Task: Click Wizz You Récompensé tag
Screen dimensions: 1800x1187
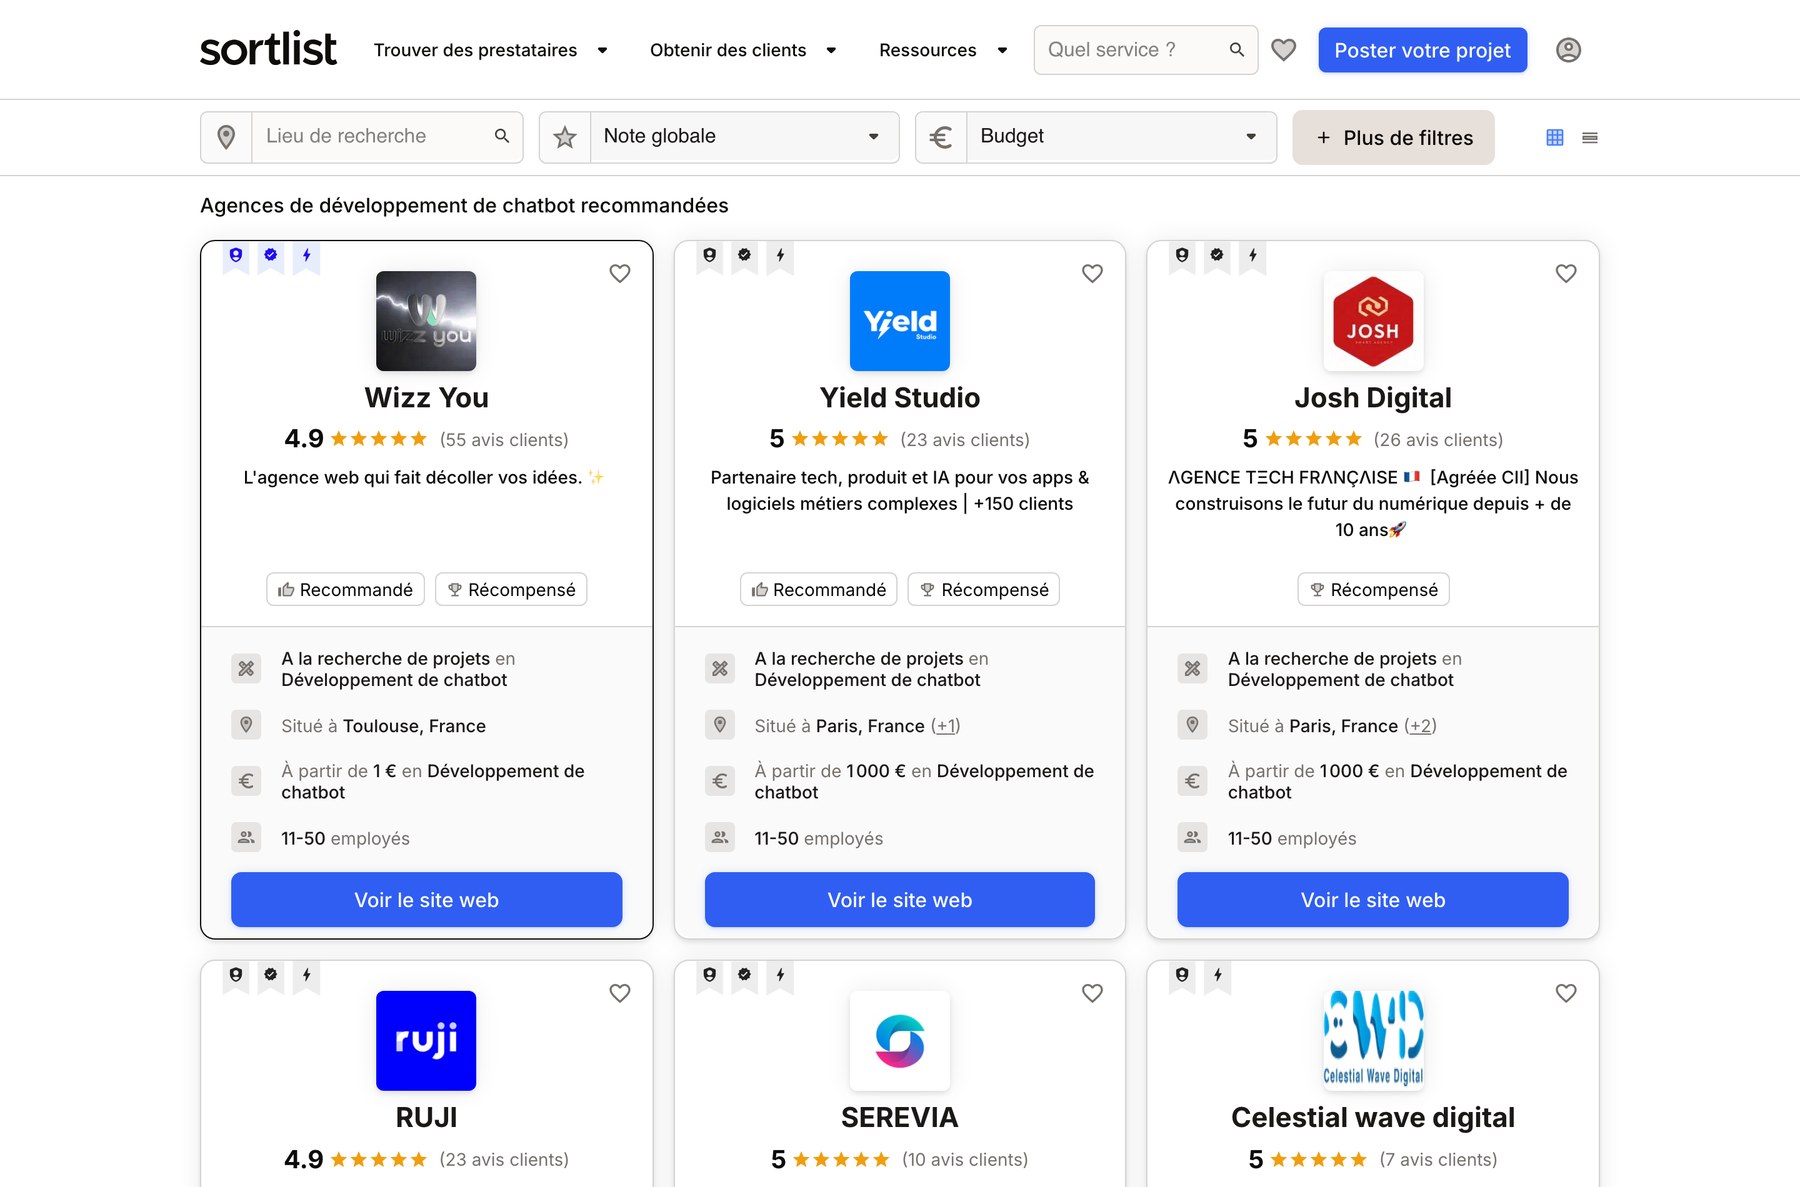Action: tap(511, 590)
